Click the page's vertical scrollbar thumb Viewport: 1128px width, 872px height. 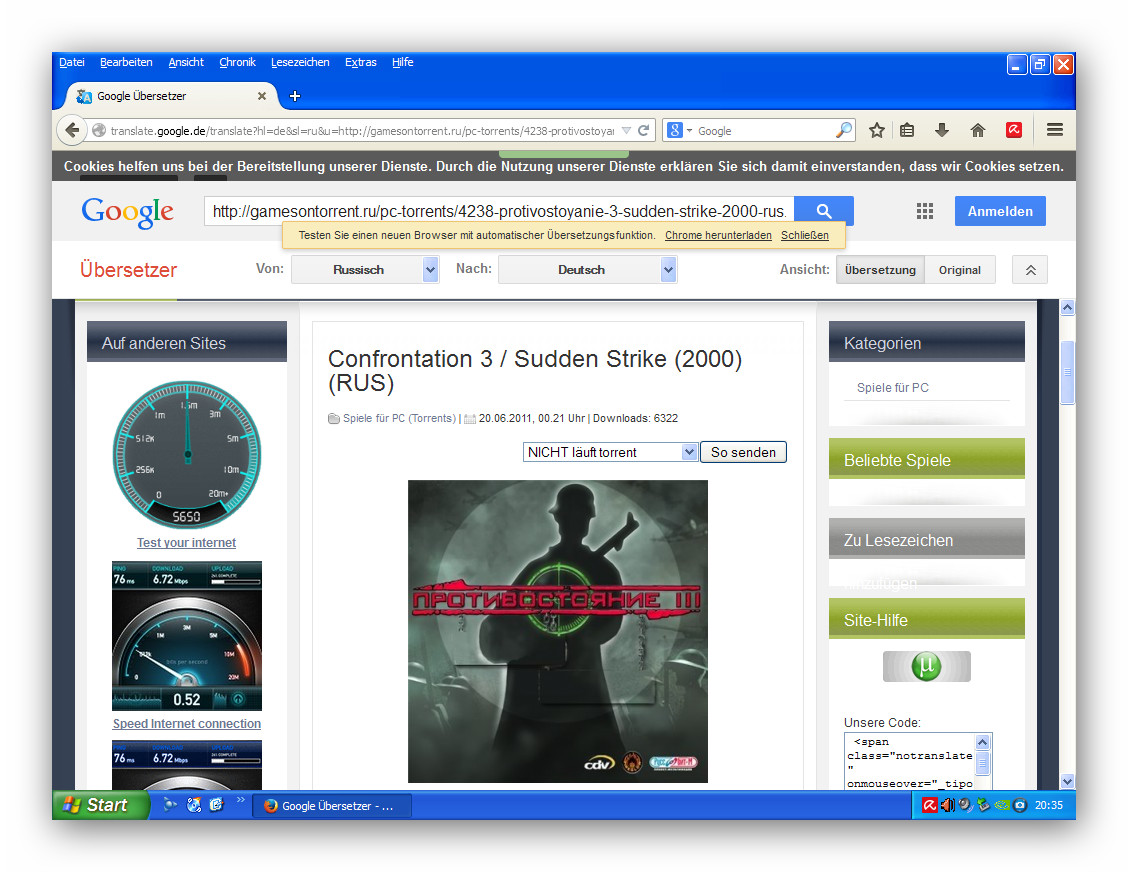tap(1068, 373)
